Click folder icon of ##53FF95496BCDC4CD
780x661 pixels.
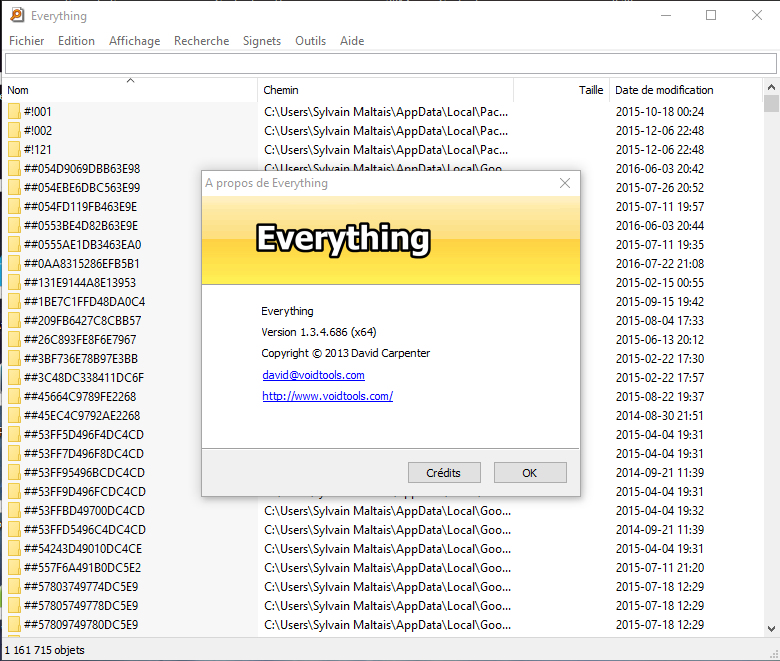point(14,472)
